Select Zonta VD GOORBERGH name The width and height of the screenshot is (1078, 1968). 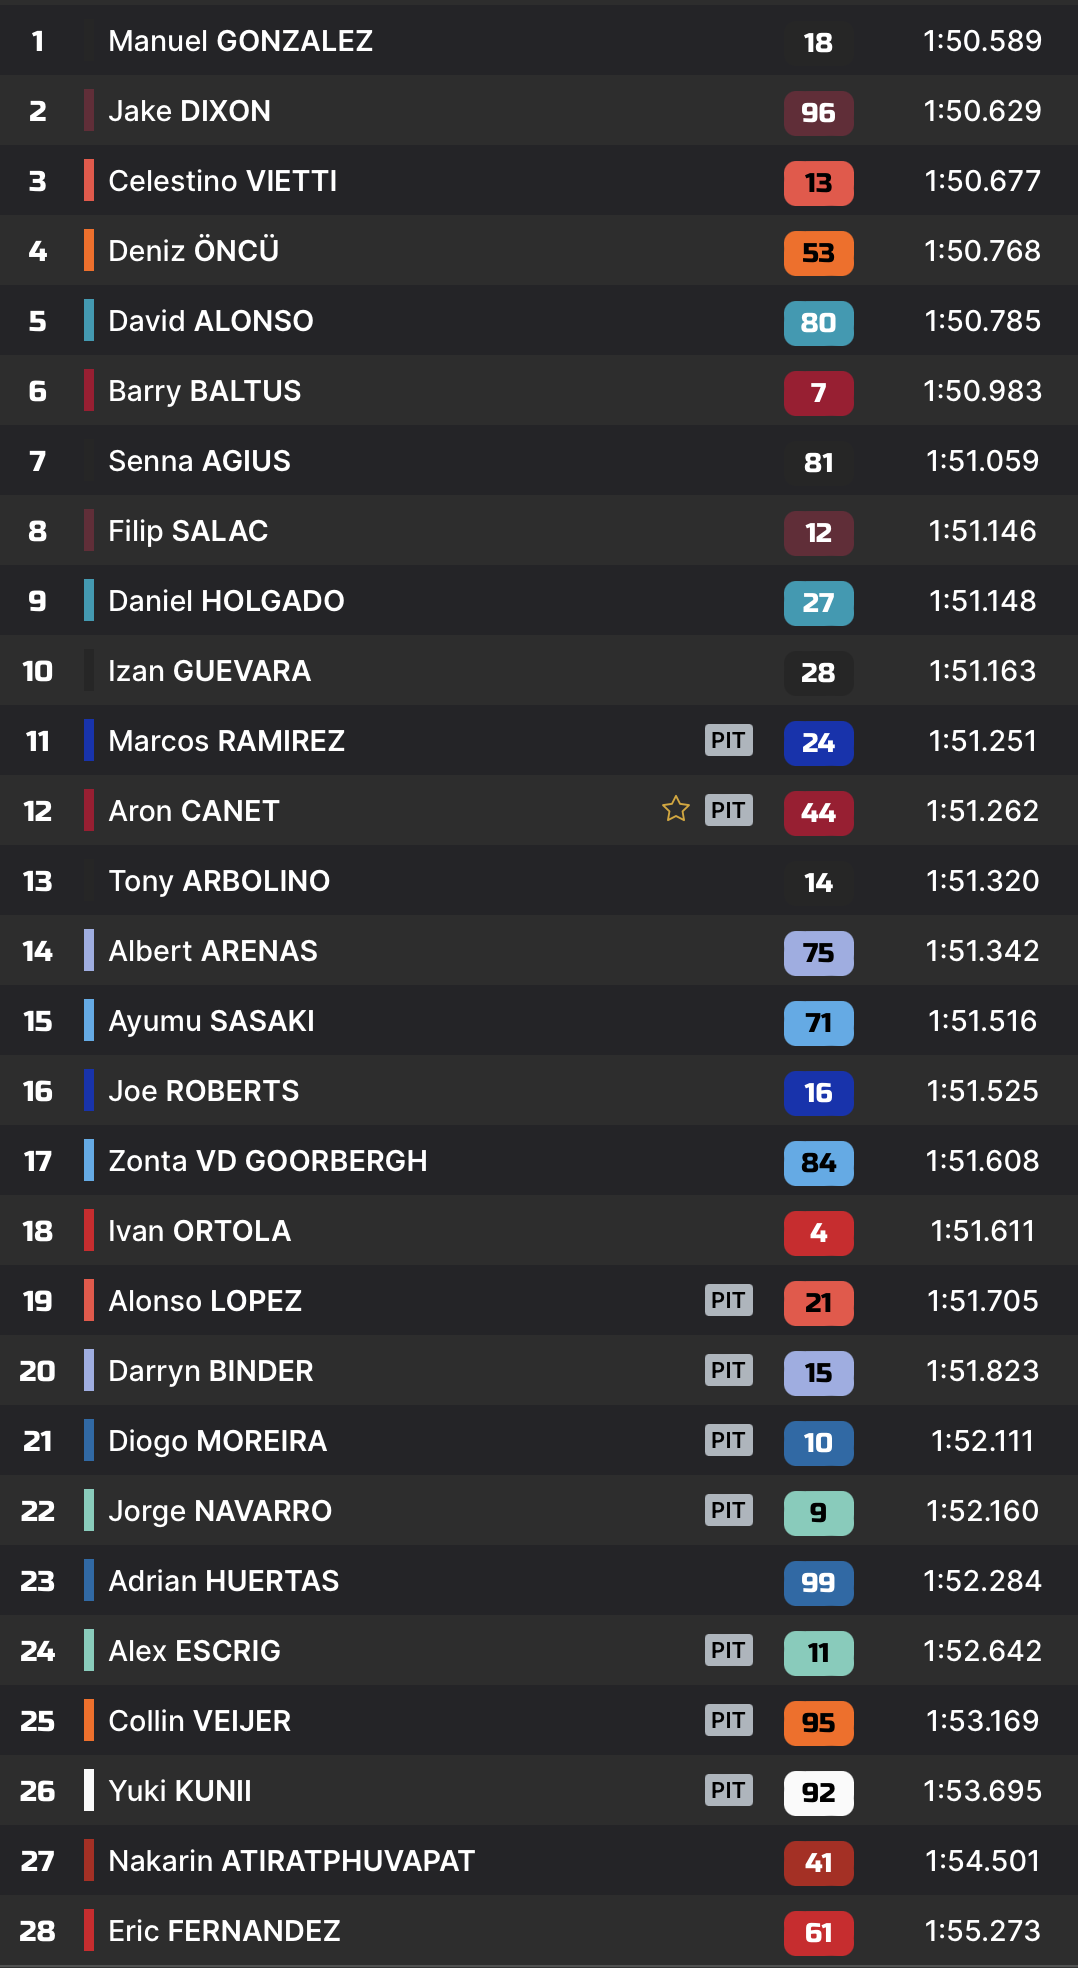267,1161
